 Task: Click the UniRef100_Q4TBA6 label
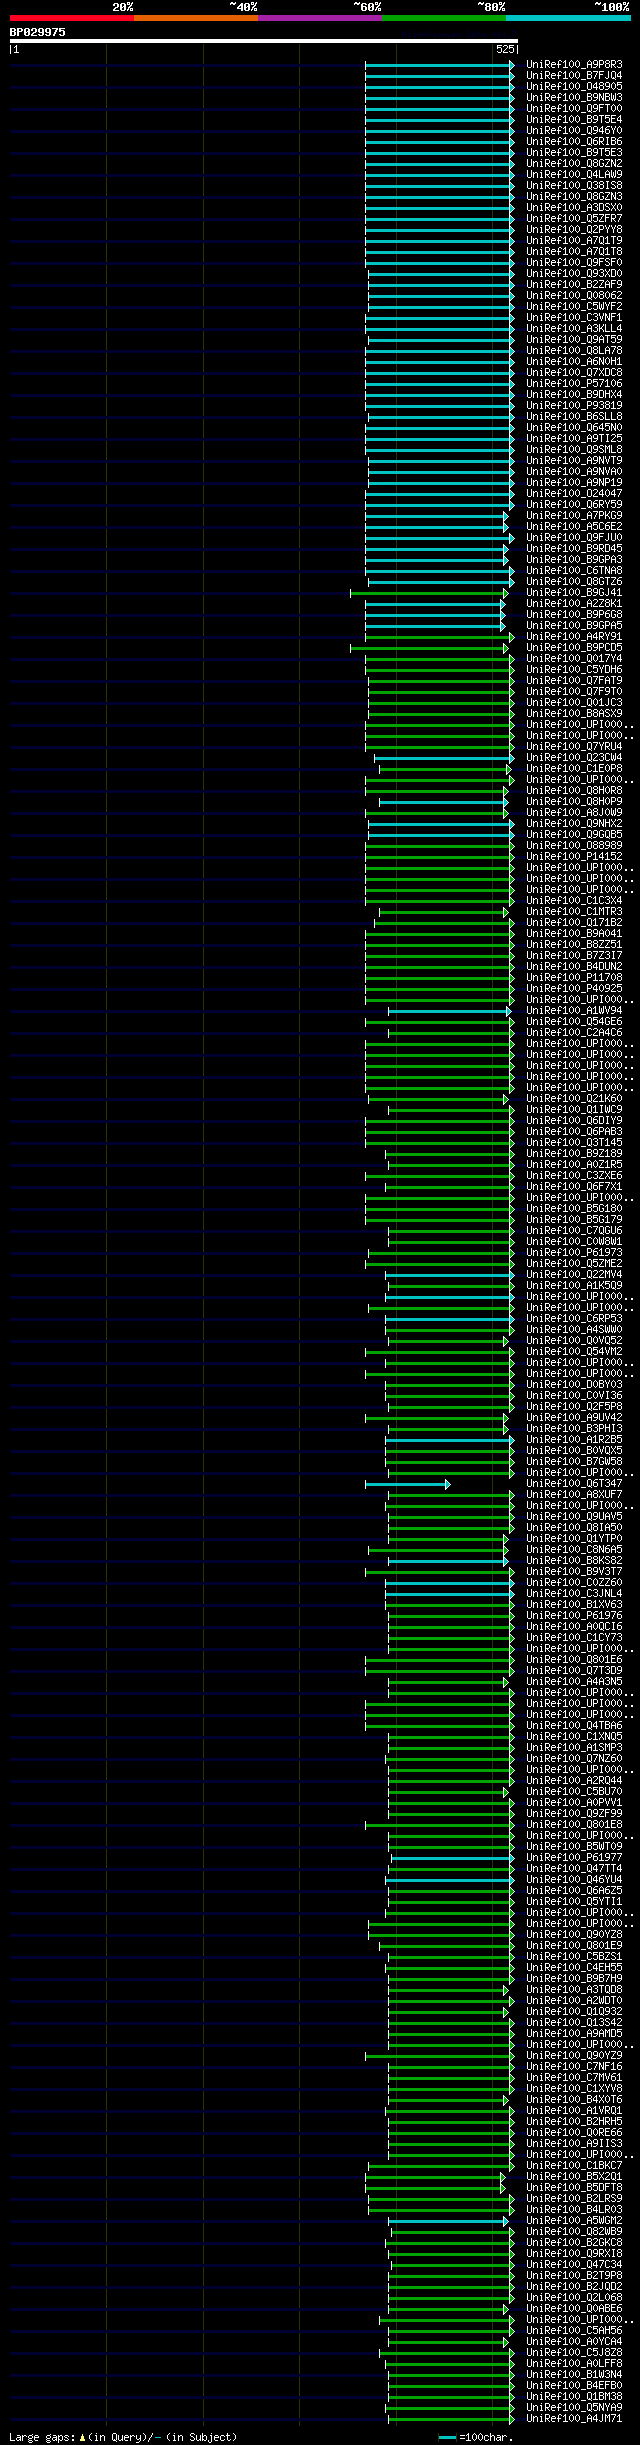[x=574, y=1726]
